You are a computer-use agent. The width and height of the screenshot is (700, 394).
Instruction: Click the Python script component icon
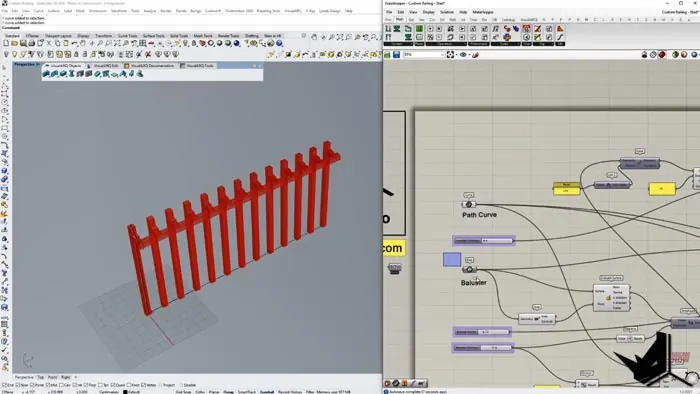pos(507,37)
